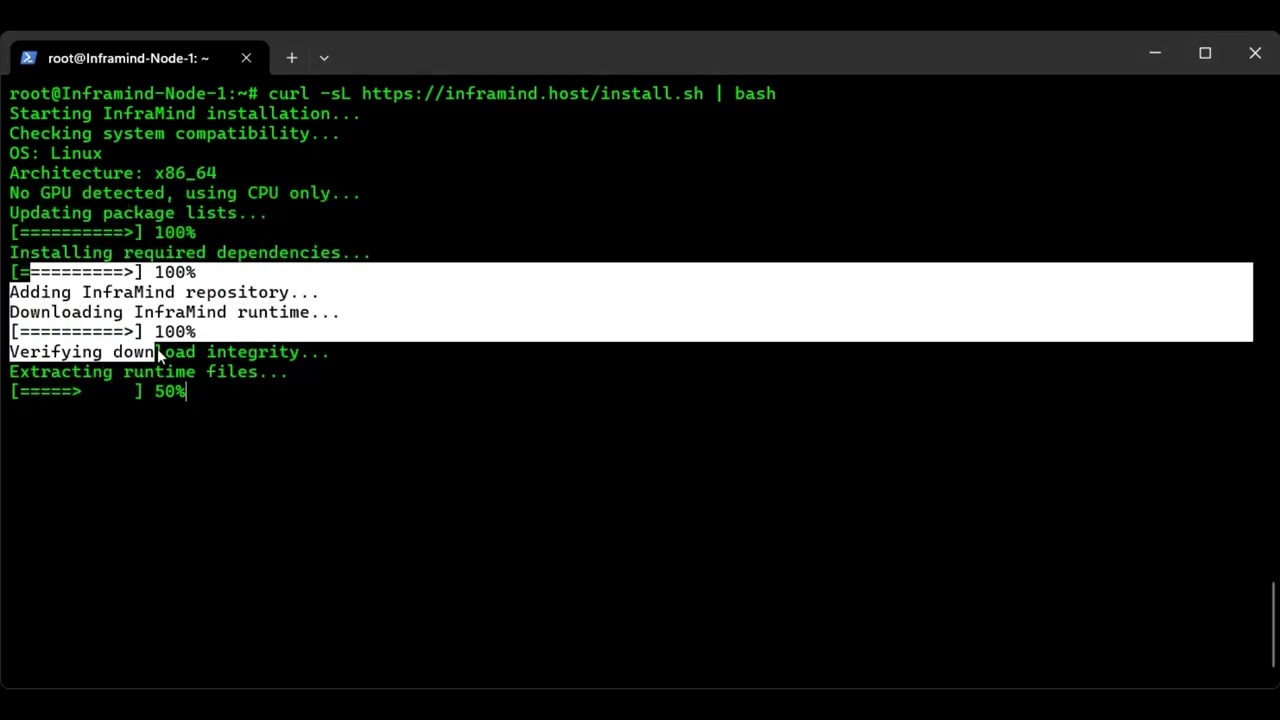1280x720 pixels.
Task: Click 'Updating package lists...' line
Action: coord(138,213)
